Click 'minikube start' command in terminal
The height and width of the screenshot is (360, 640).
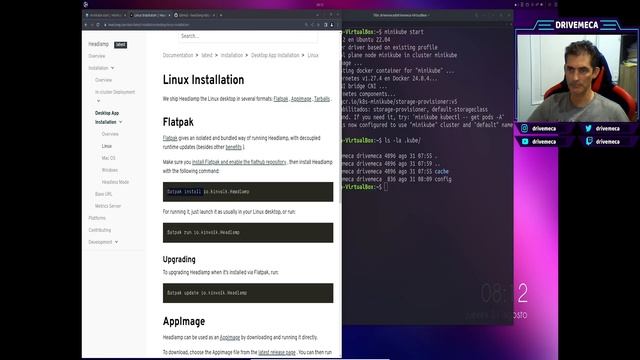(403, 32)
